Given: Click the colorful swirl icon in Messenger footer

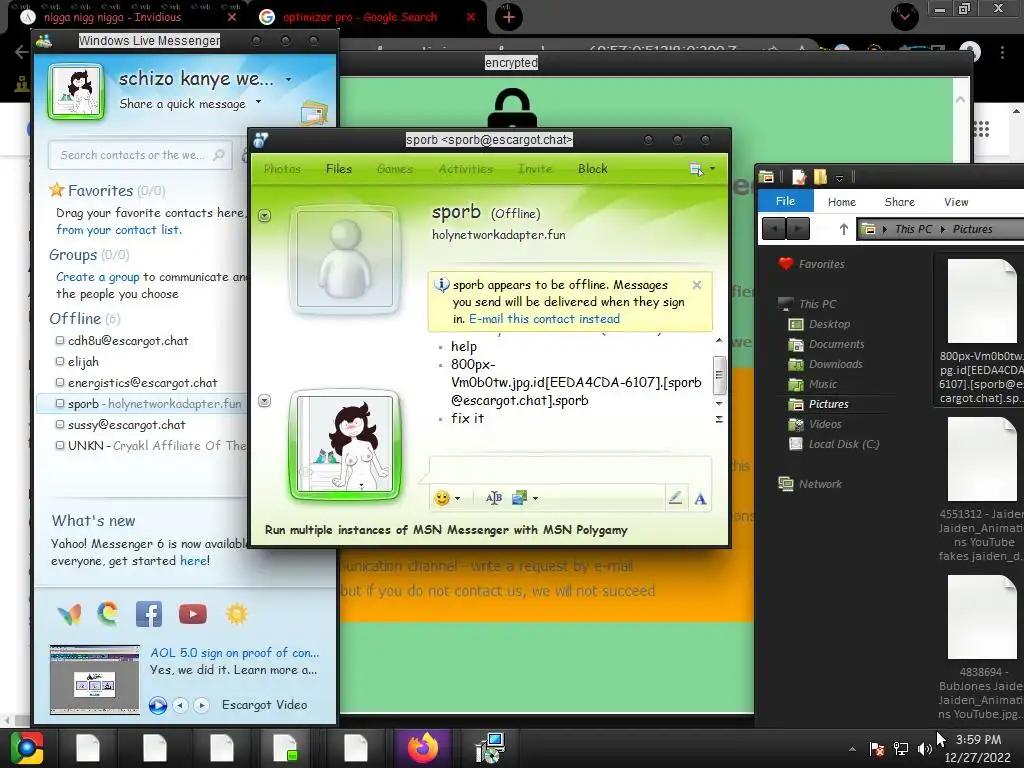Looking at the screenshot, I should (108, 614).
